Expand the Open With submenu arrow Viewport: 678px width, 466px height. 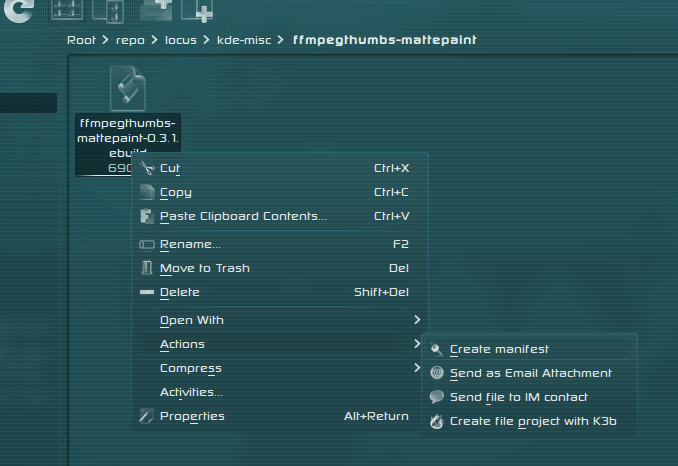point(417,319)
